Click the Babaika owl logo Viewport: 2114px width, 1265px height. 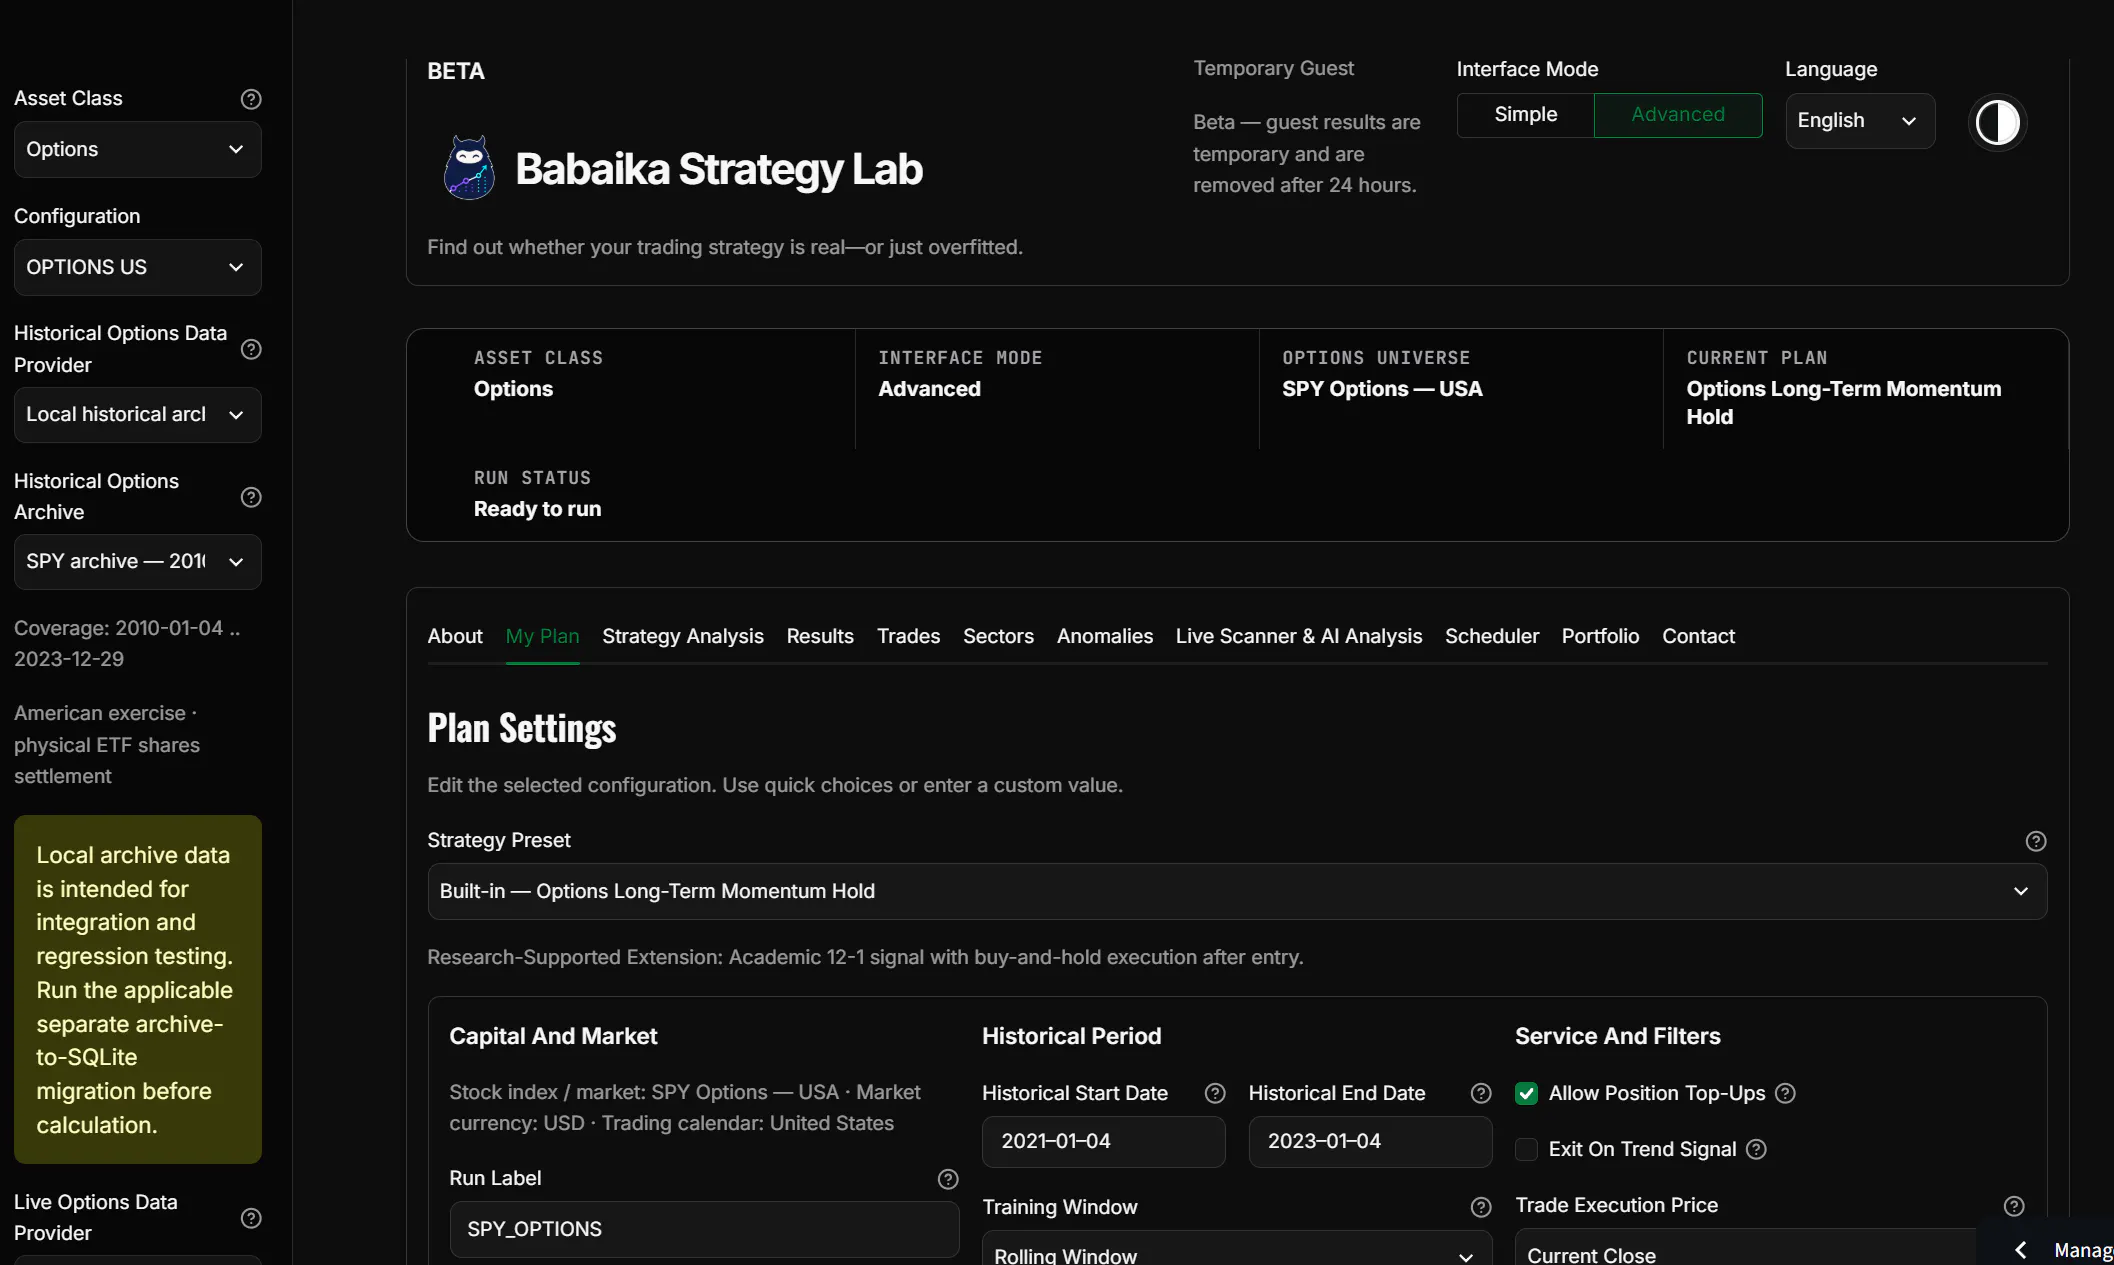point(469,168)
